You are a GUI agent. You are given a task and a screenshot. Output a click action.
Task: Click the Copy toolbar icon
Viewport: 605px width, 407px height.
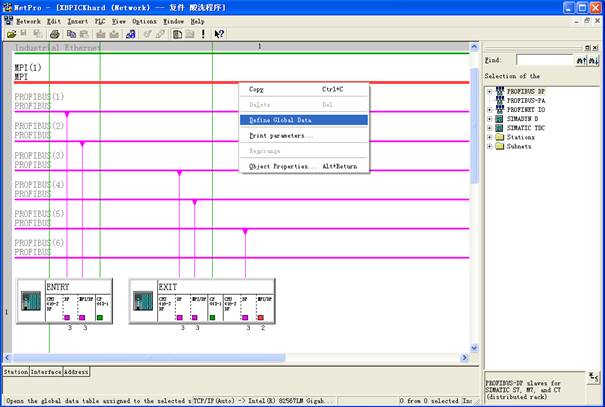[70, 34]
